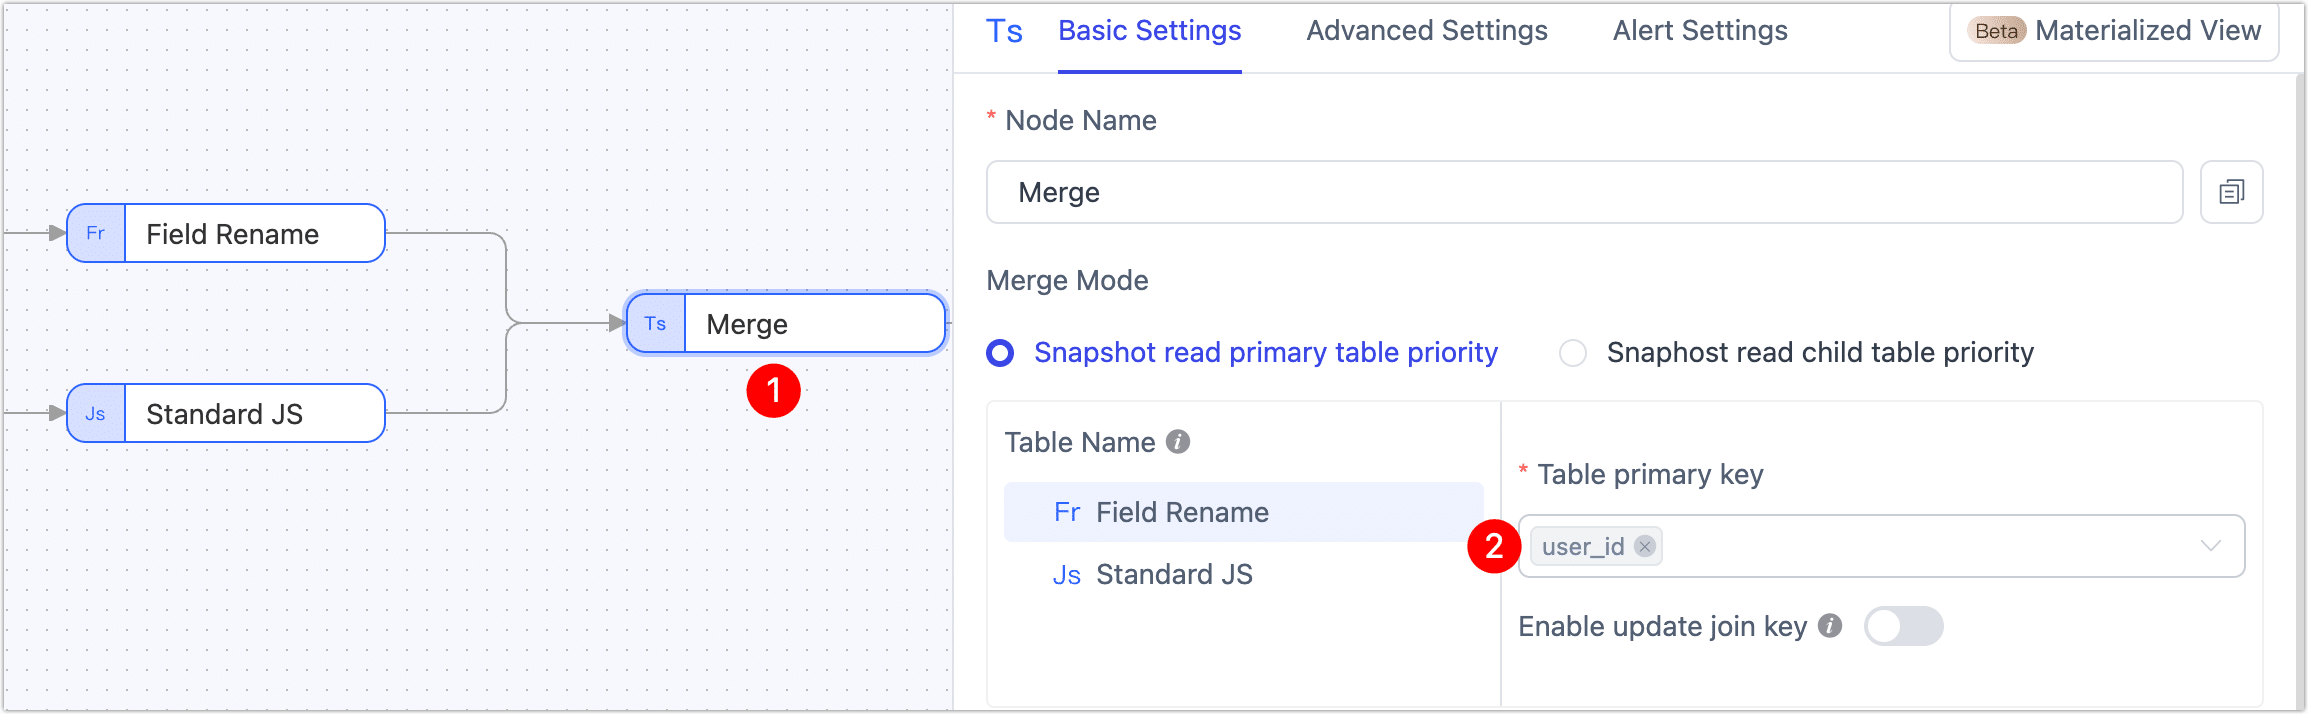
Task: Expand the Table primary key dropdown arrow
Action: [2210, 546]
